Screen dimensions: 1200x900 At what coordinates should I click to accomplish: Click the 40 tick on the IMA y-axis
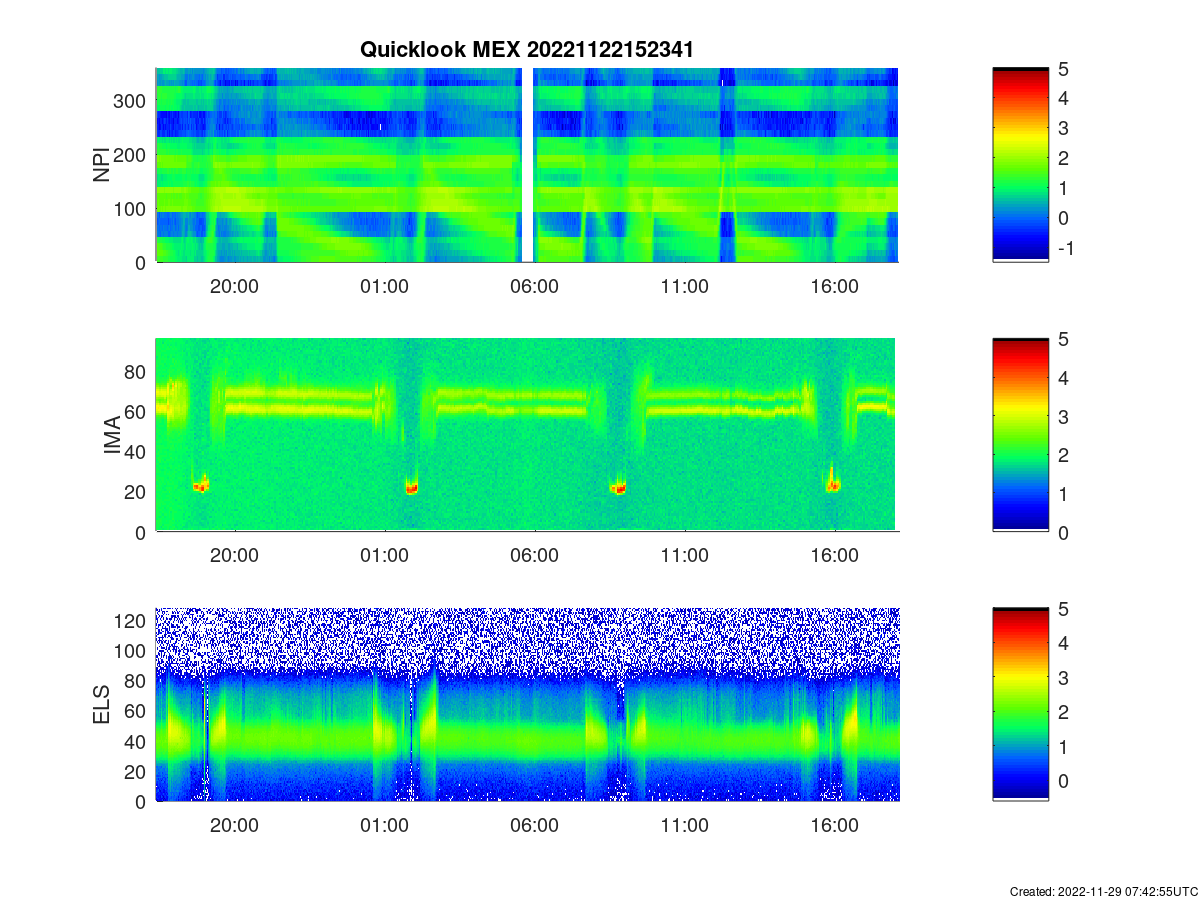pyautogui.click(x=137, y=452)
